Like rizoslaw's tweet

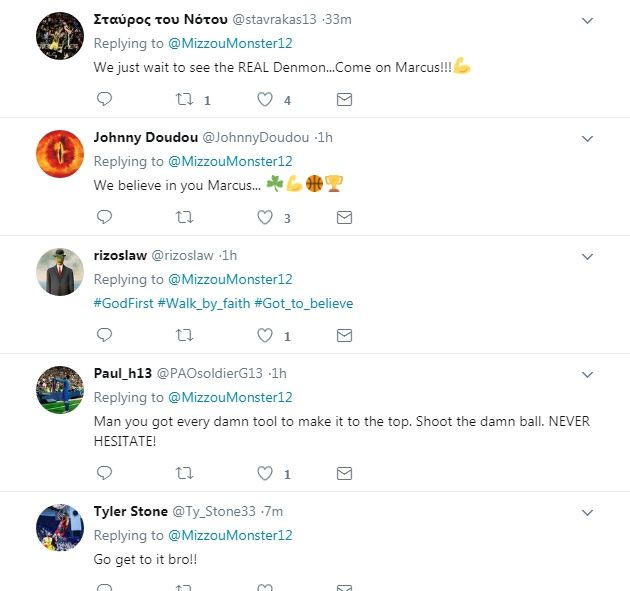265,336
